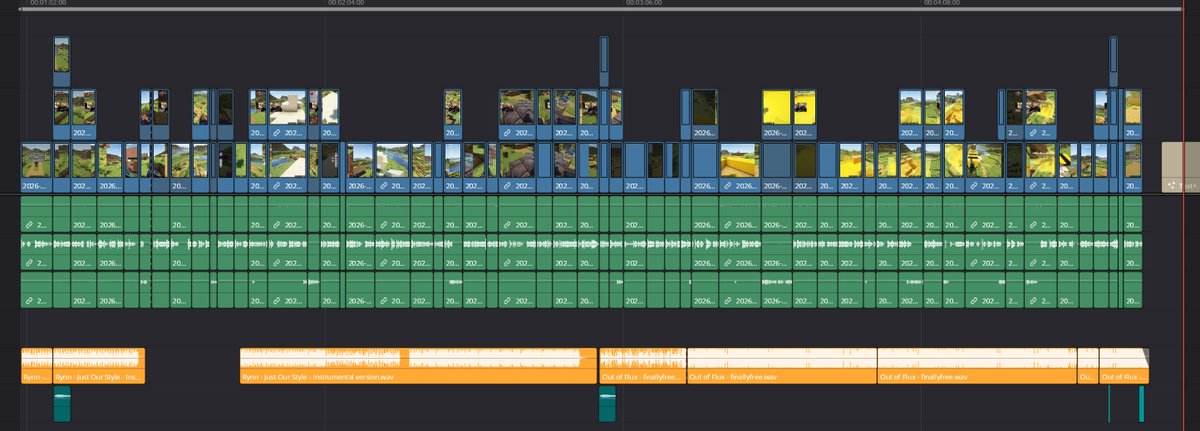Click the 00:03:06:00 timecode on the ruler
This screenshot has width=1200, height=431.
pos(644,3)
